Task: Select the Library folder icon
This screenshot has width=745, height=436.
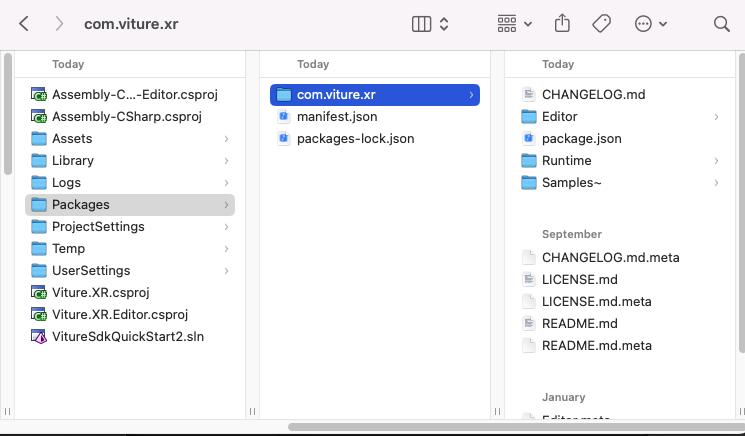Action: 39,161
